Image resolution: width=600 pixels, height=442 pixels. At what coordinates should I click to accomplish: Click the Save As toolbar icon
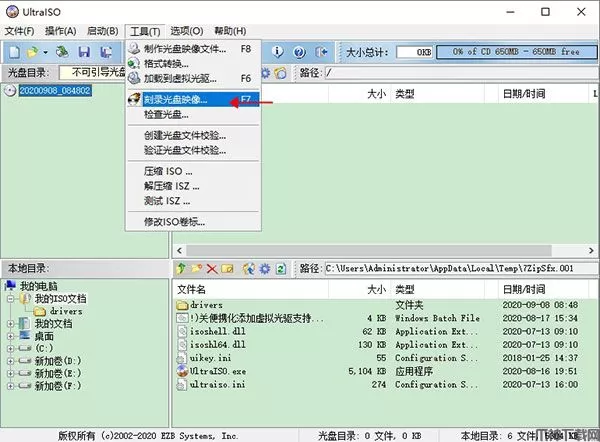pyautogui.click(x=106, y=52)
